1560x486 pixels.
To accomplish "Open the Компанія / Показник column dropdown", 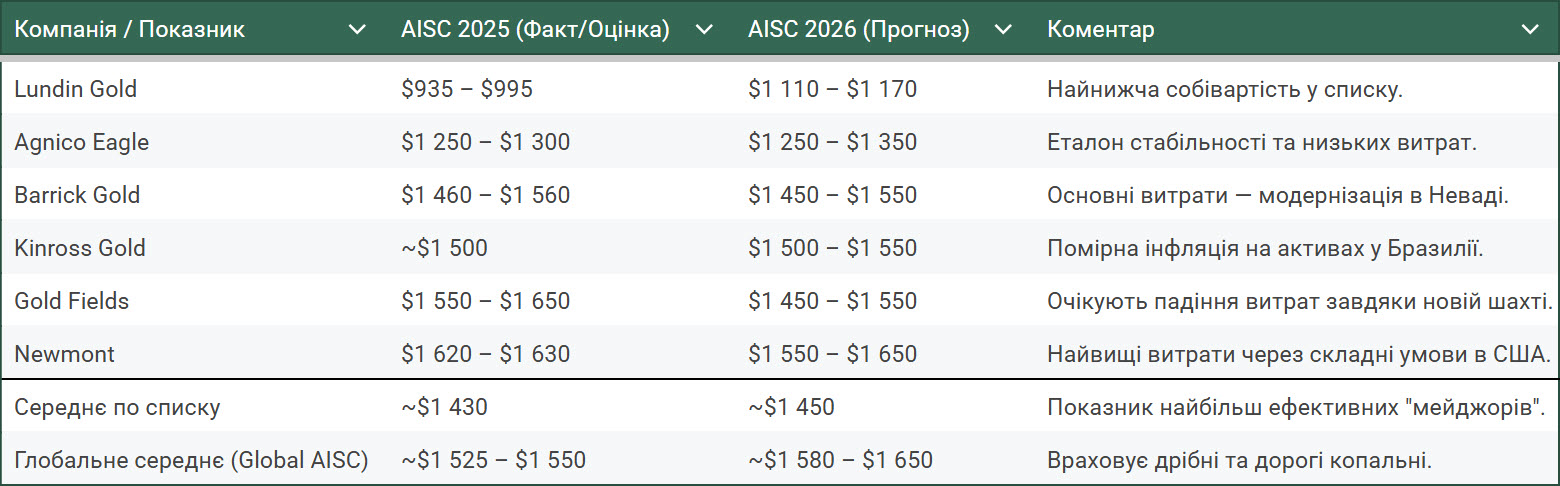I will 357,30.
